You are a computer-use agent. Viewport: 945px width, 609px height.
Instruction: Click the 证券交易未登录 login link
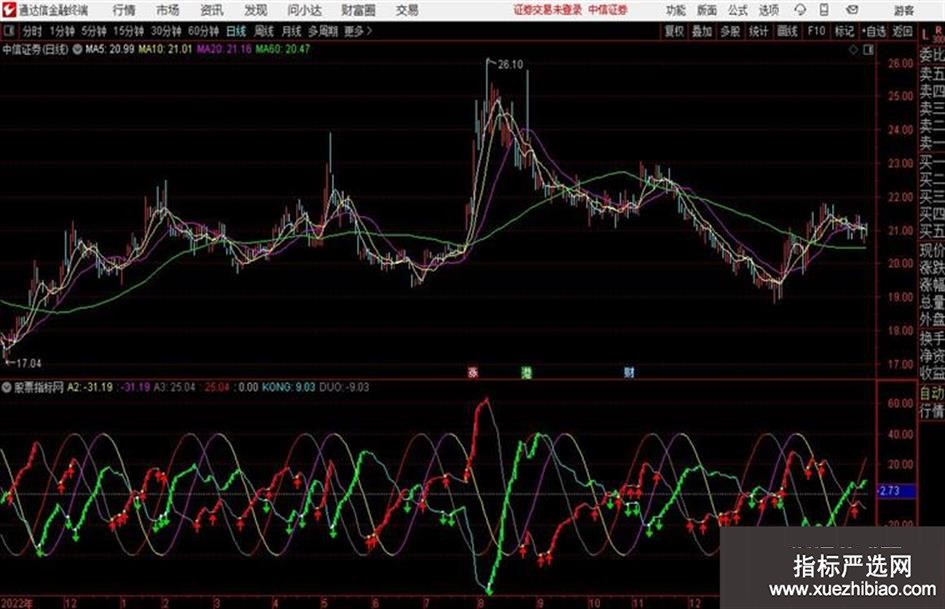point(548,10)
